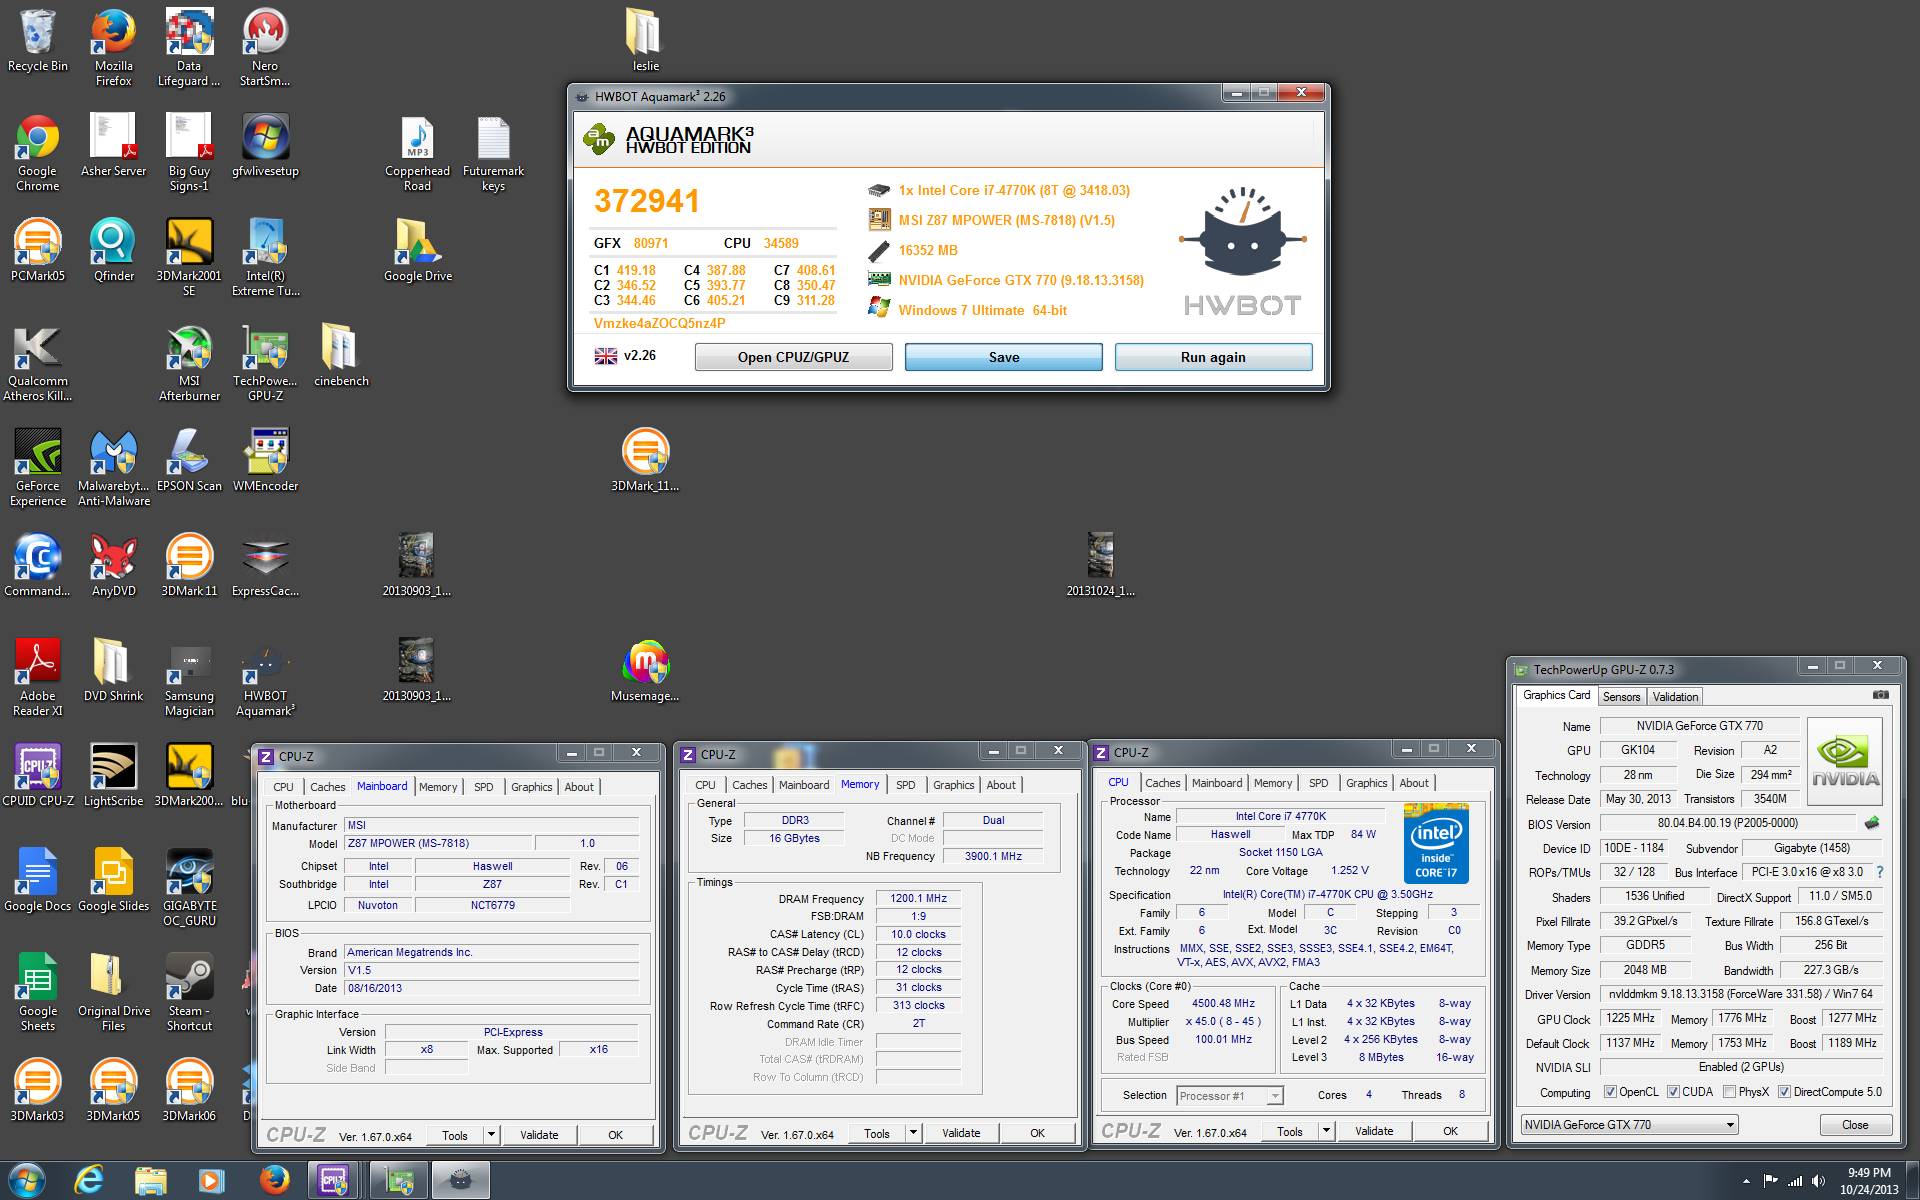Expand Tools dropdown arrow in CPU tab CPU-Z window
The height and width of the screenshot is (1200, 1920).
point(1326,1131)
